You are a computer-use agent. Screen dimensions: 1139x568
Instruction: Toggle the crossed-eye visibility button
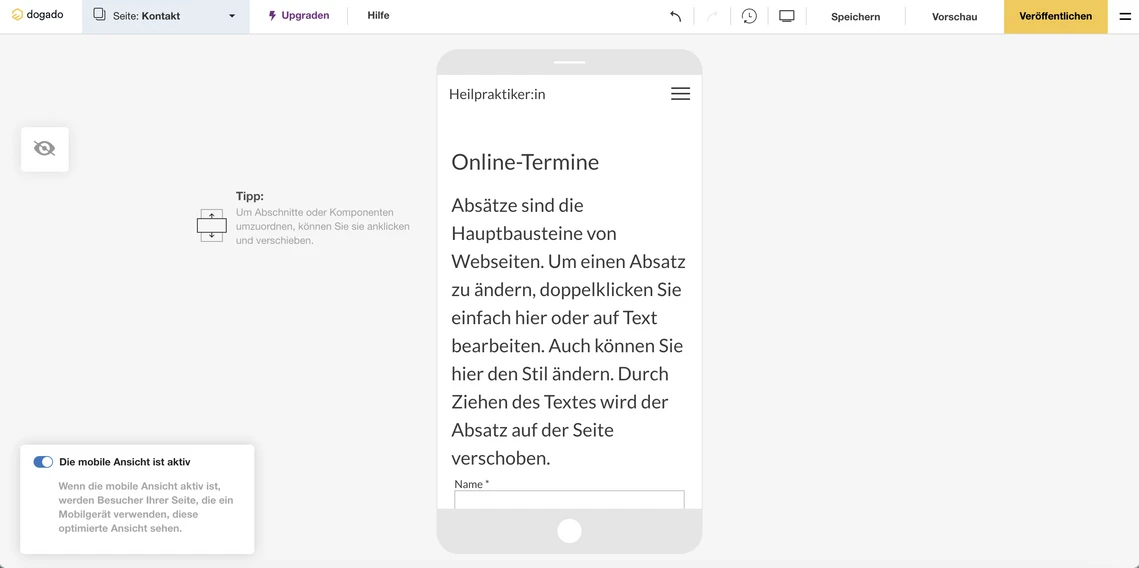point(44,149)
